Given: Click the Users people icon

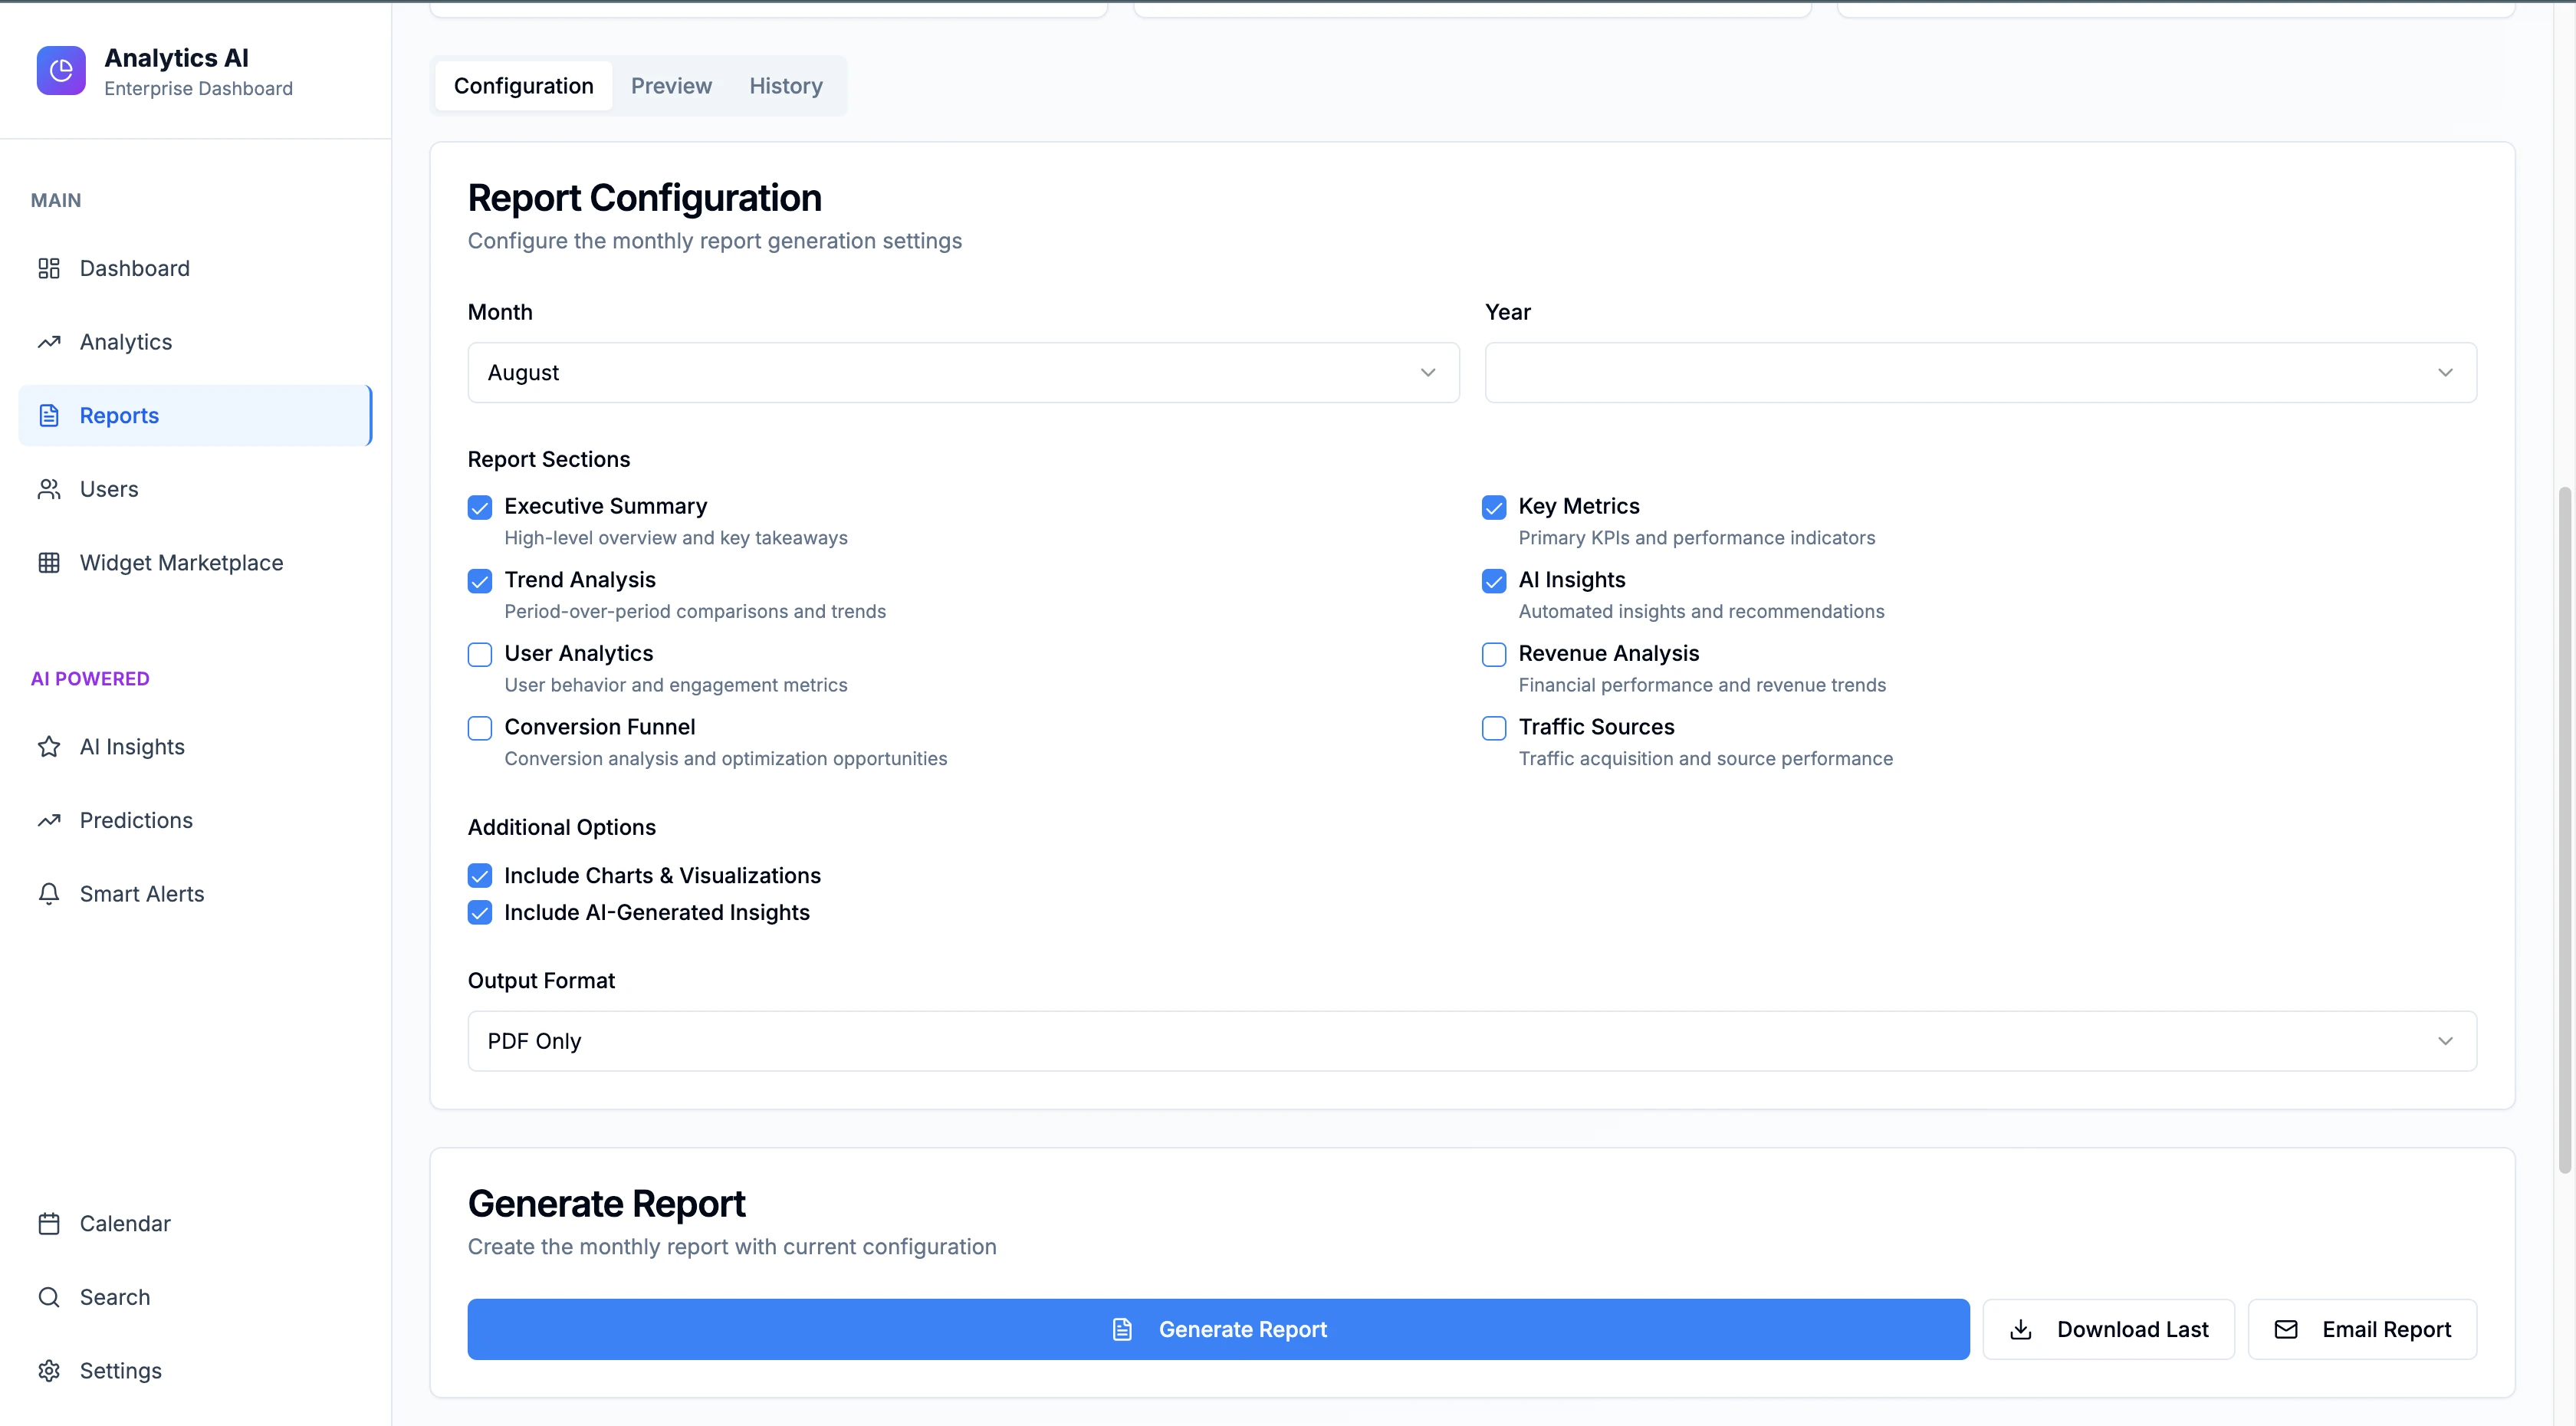Looking at the screenshot, I should coord(49,489).
